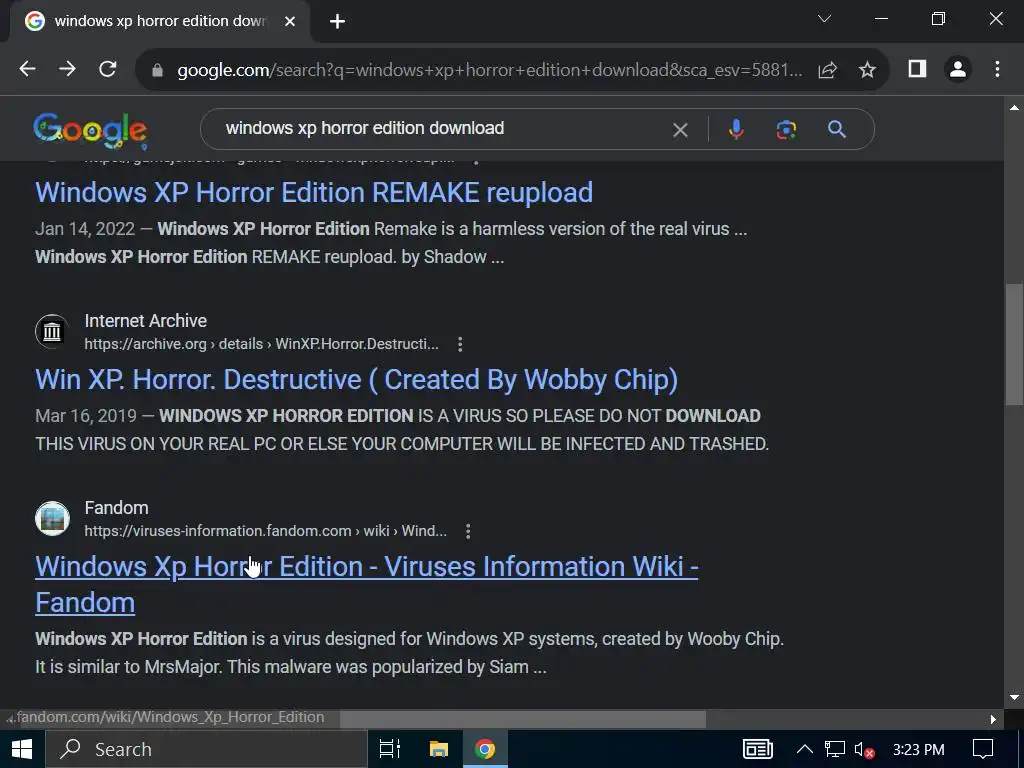1024x768 pixels.
Task: Open the Viruses Information Wiki Fandom result
Action: (x=366, y=584)
